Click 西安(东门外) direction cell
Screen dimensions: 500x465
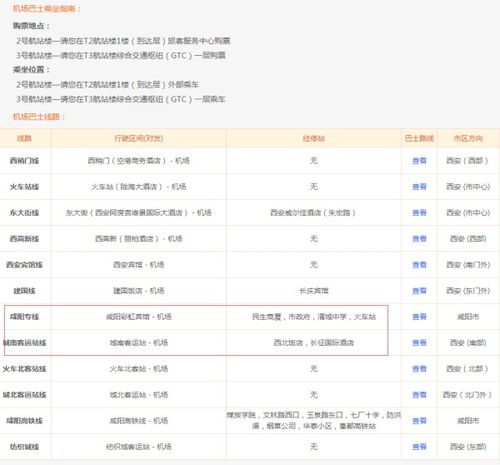[468, 291]
